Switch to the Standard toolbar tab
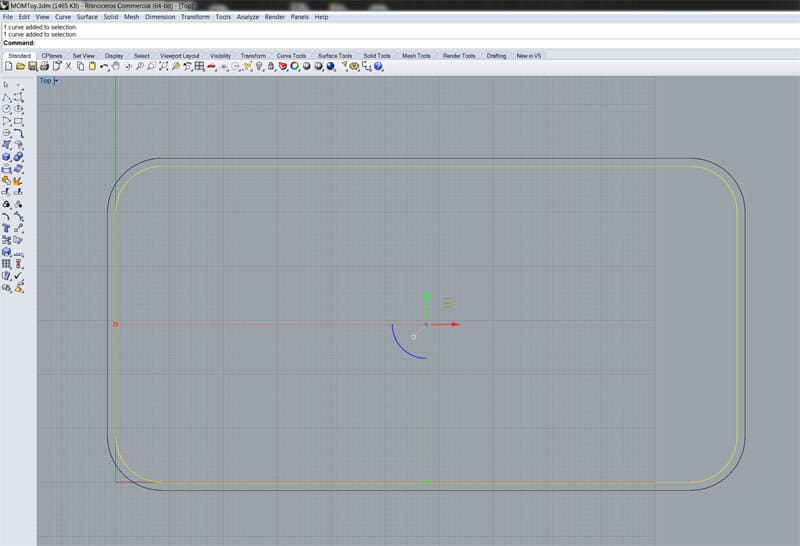This screenshot has height=546, width=800. 19,56
